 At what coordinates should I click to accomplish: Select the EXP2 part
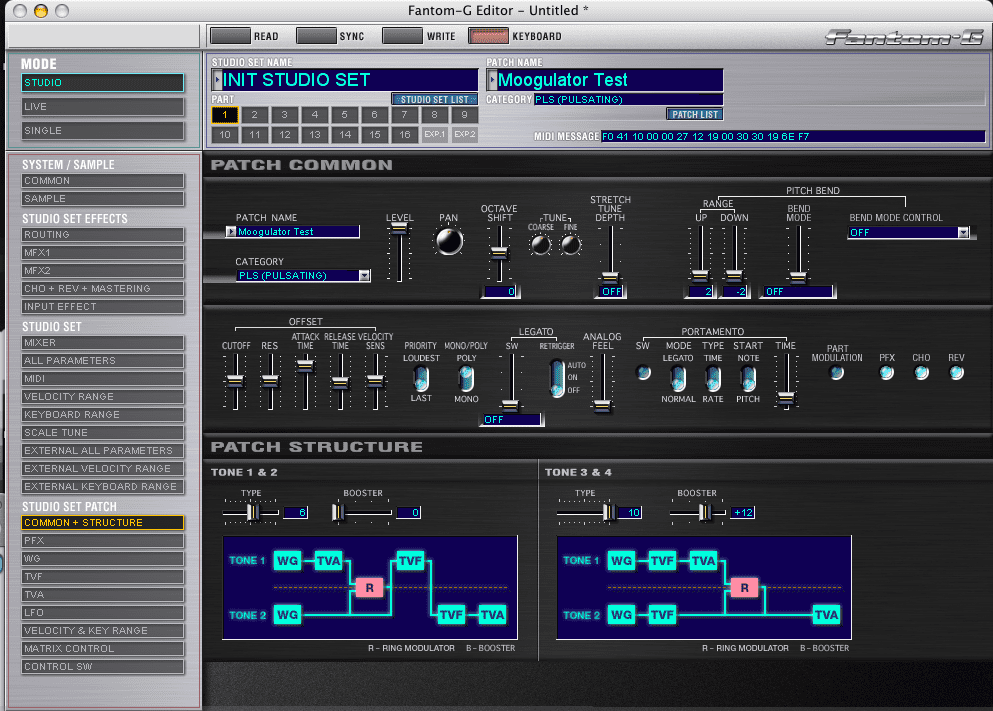tap(465, 134)
